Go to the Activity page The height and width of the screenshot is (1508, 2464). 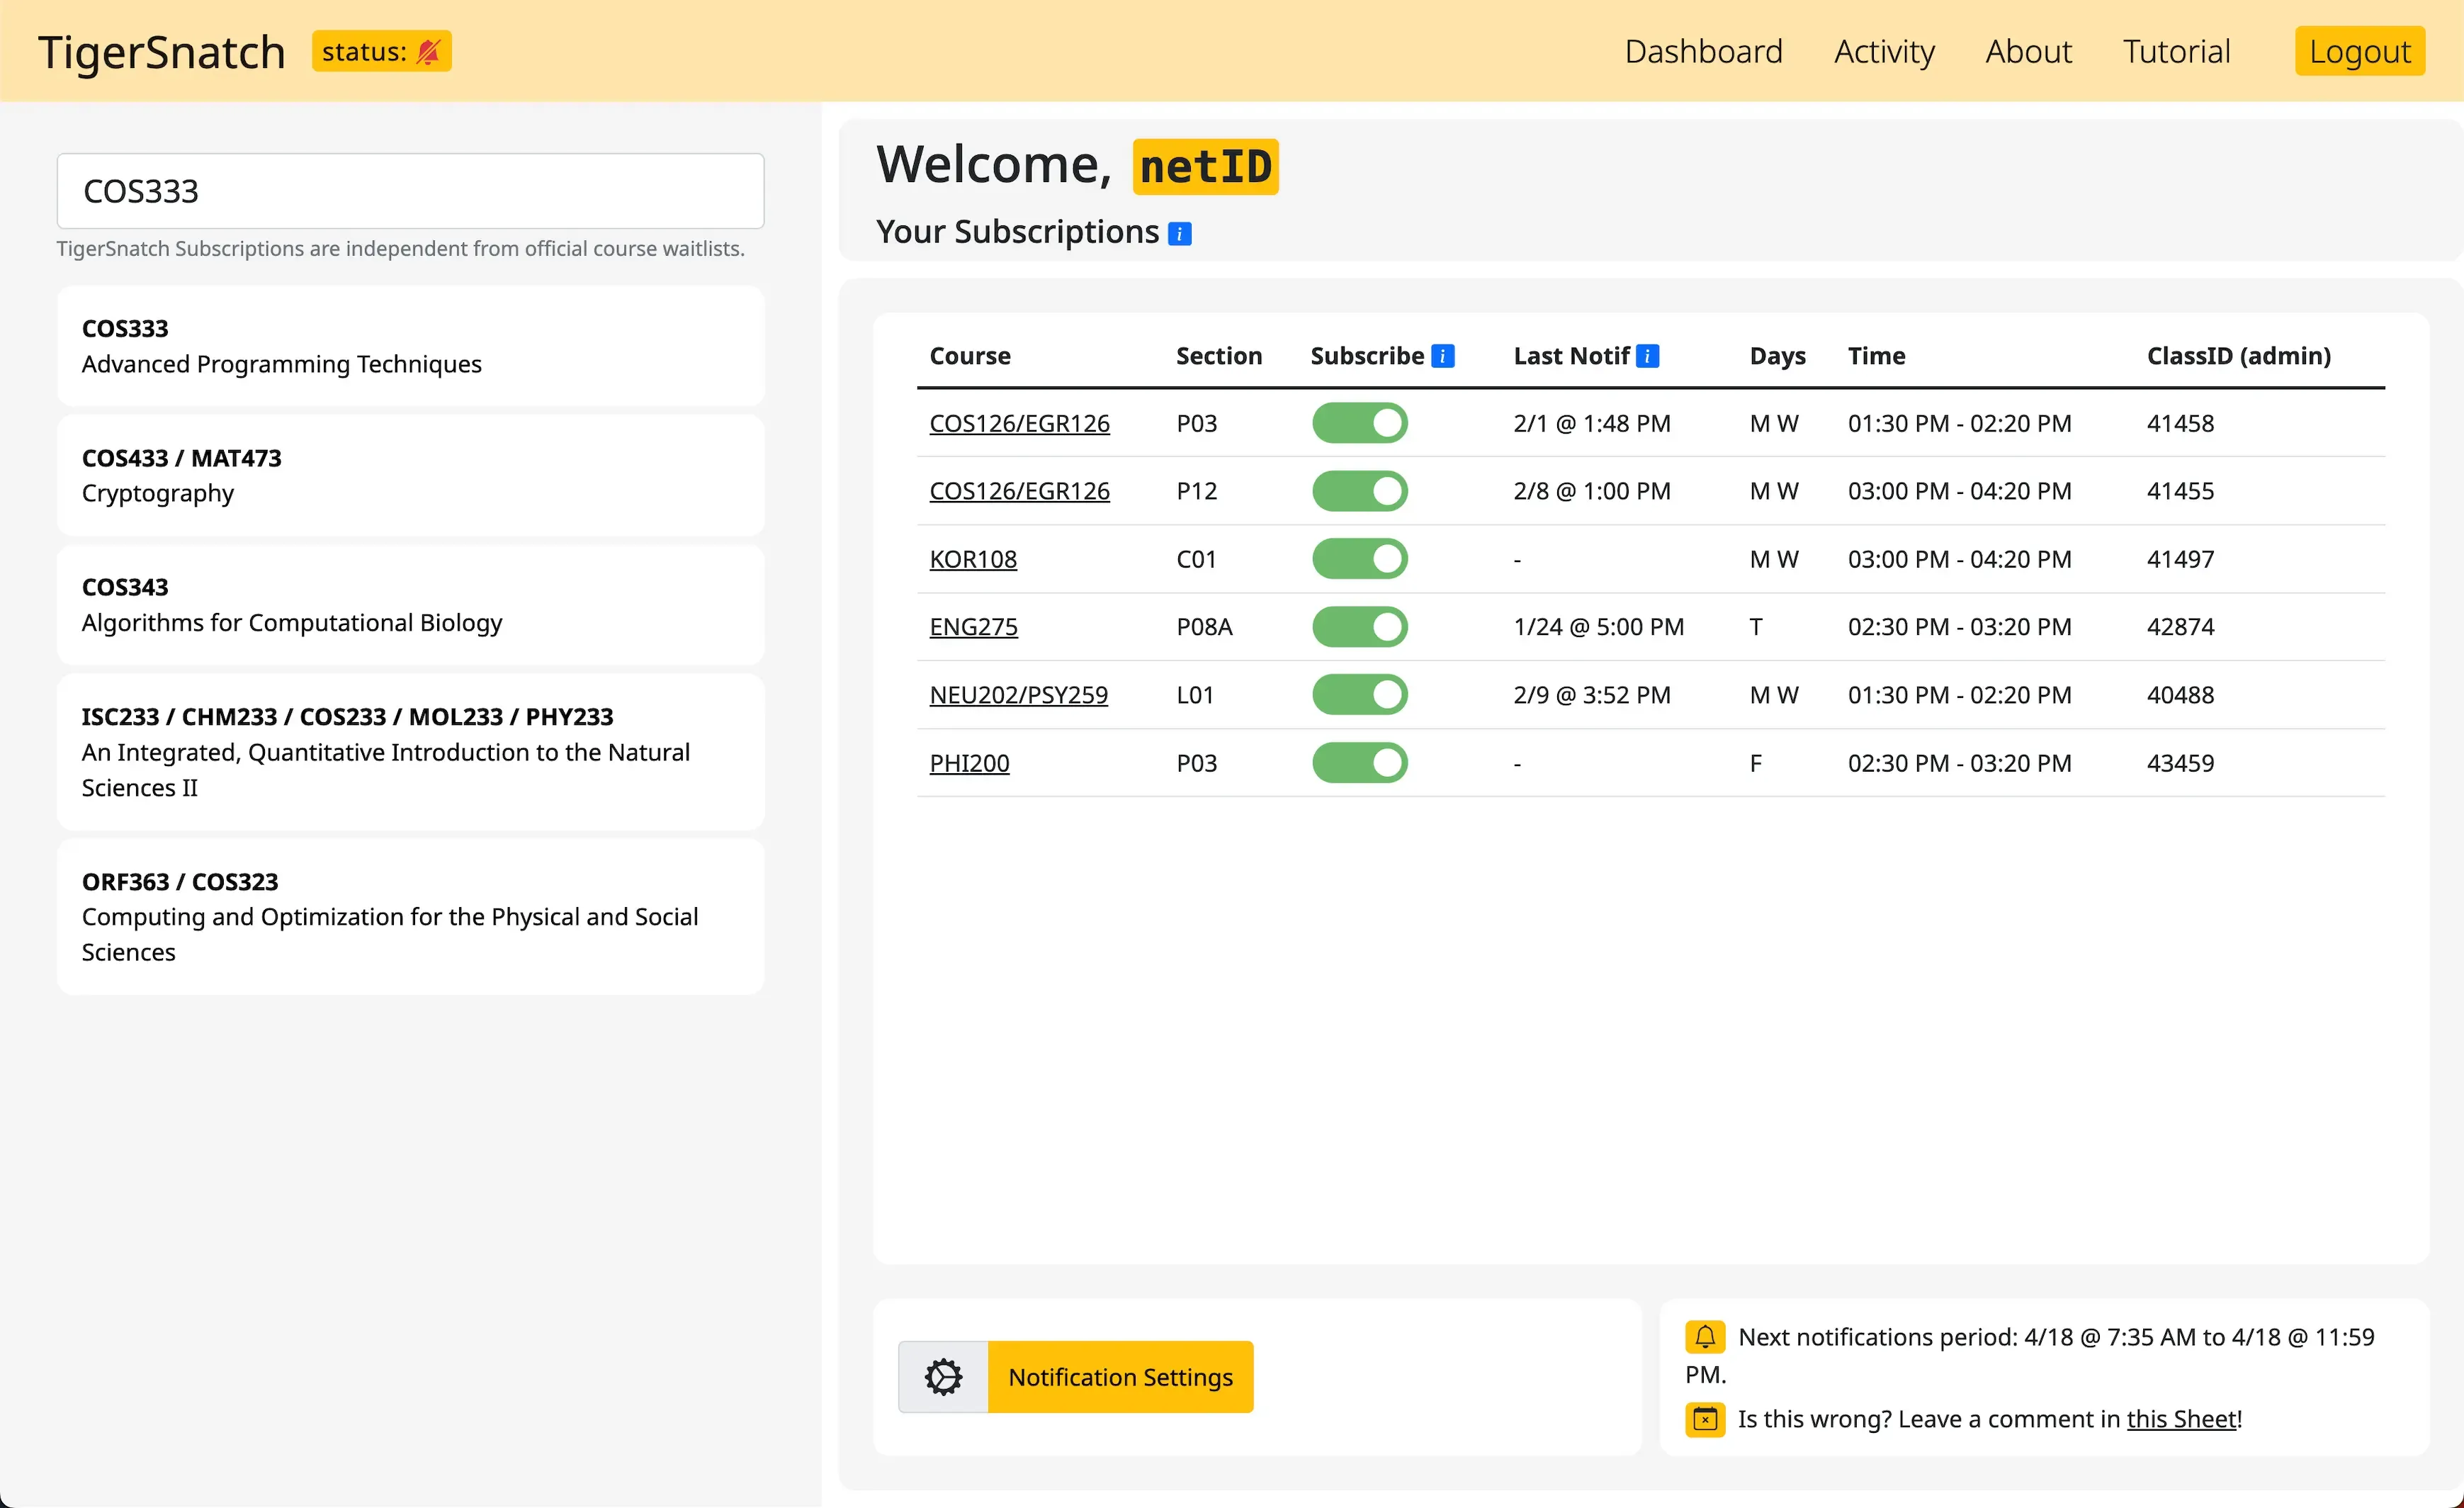pyautogui.click(x=1884, y=52)
